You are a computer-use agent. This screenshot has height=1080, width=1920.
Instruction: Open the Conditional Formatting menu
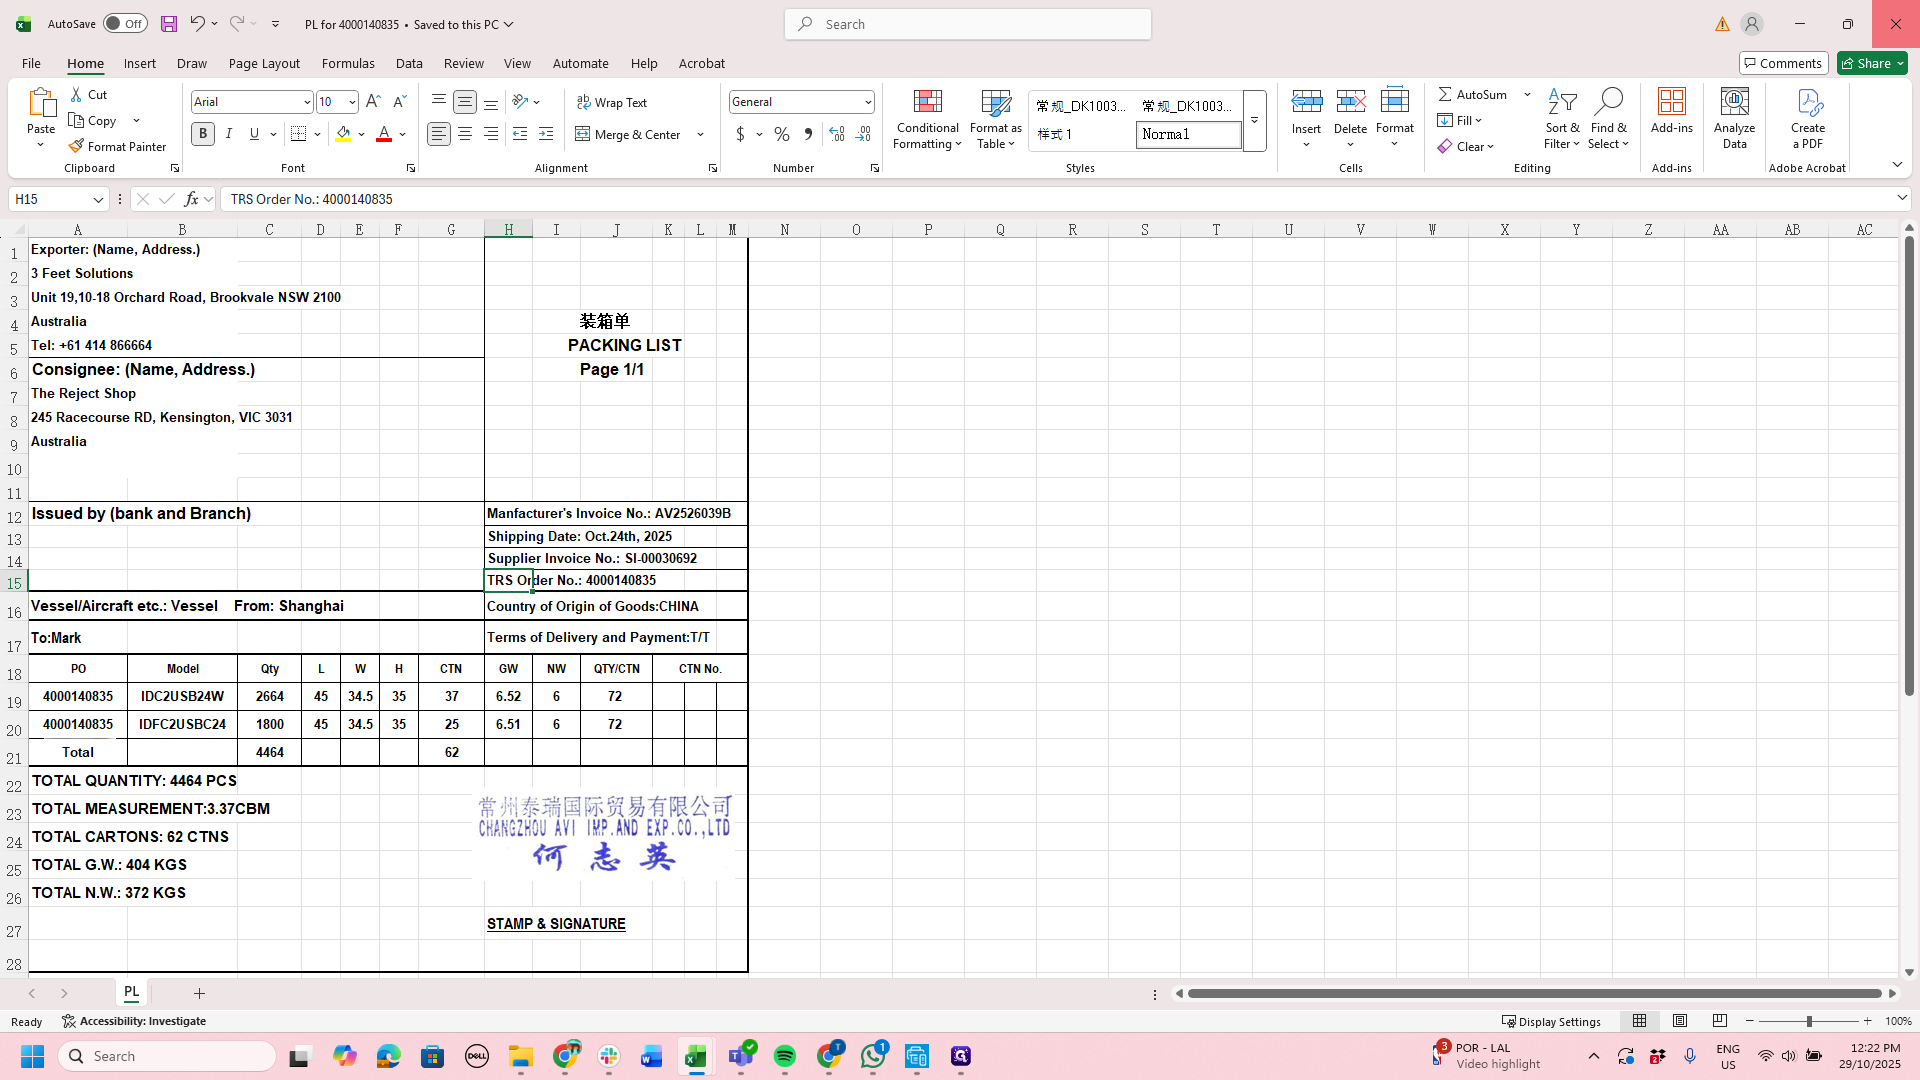927,119
